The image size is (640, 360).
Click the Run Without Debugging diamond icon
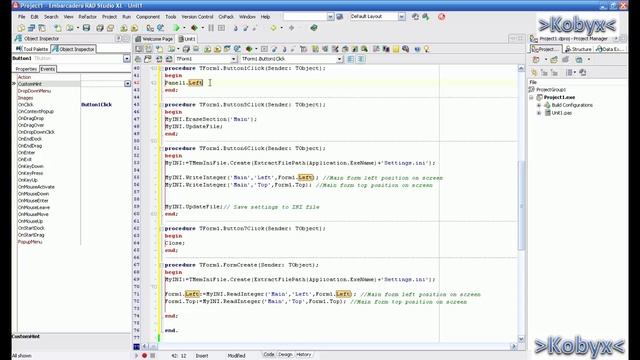(194, 28)
